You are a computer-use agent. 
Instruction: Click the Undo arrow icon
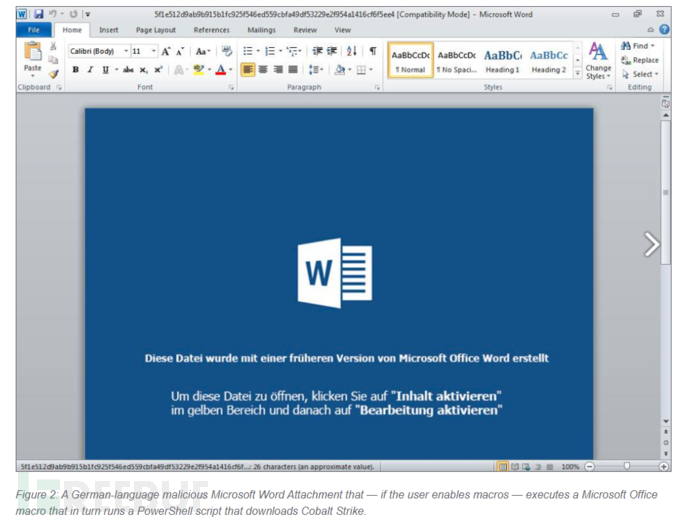53,14
